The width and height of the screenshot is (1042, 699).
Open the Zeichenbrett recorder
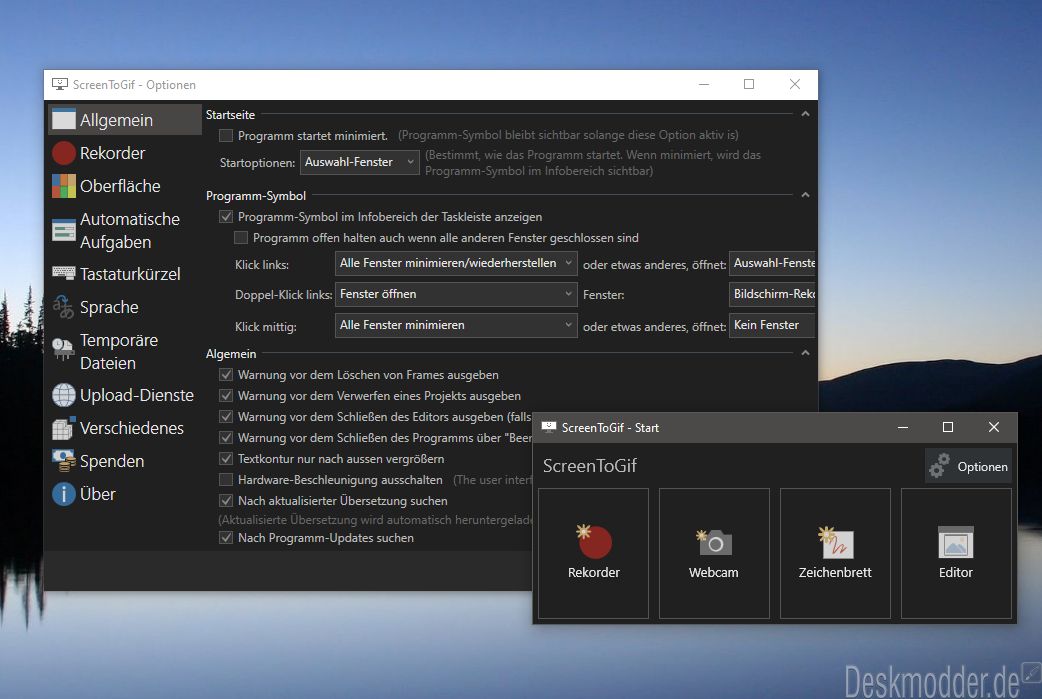pyautogui.click(x=835, y=553)
